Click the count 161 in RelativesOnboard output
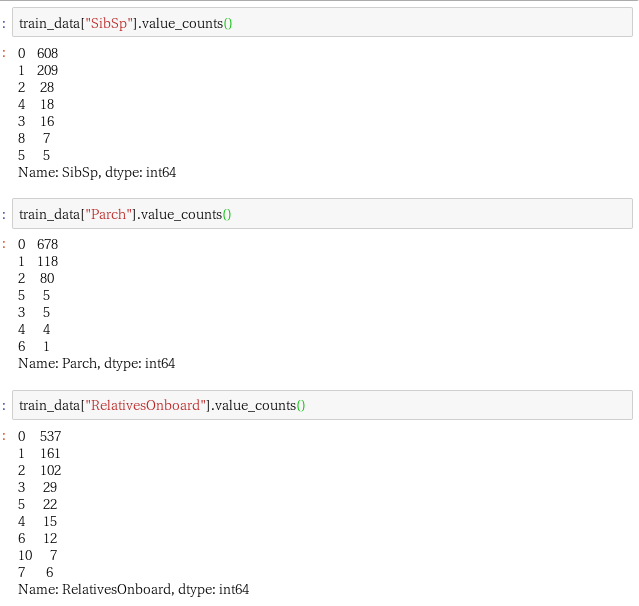This screenshot has height=606, width=639. (50, 454)
